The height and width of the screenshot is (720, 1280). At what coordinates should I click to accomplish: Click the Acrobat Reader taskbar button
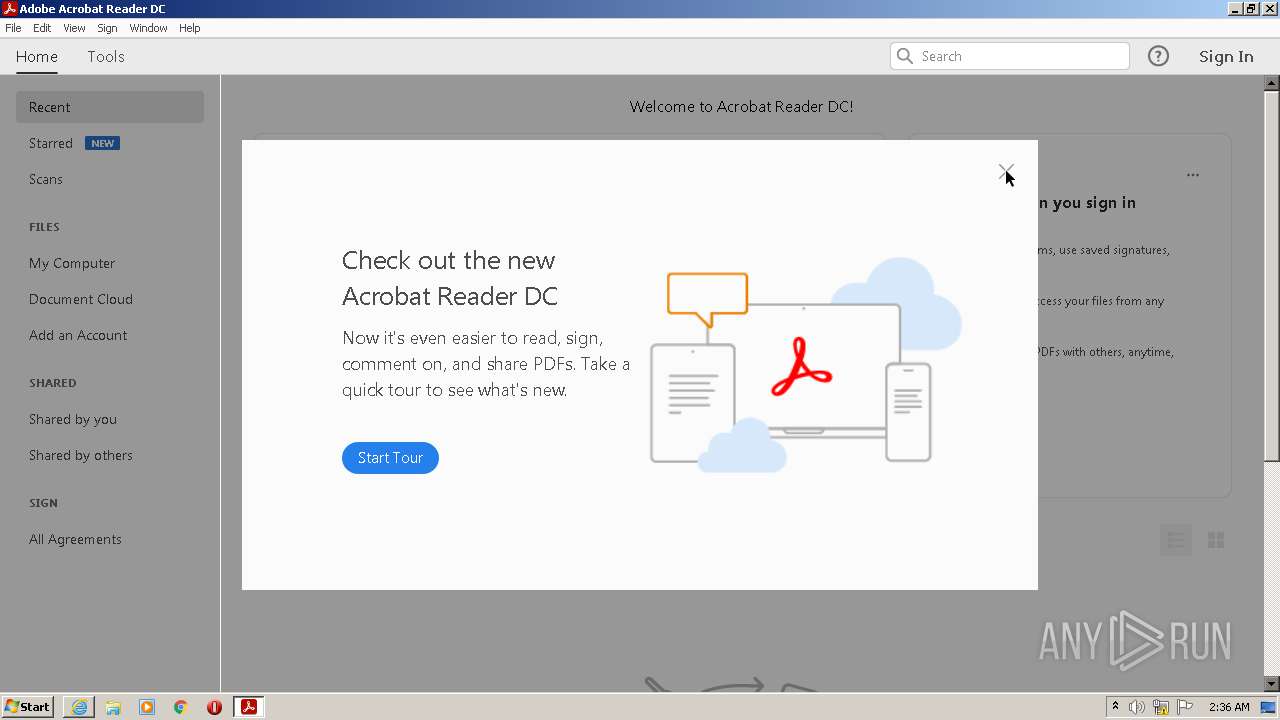(x=249, y=707)
